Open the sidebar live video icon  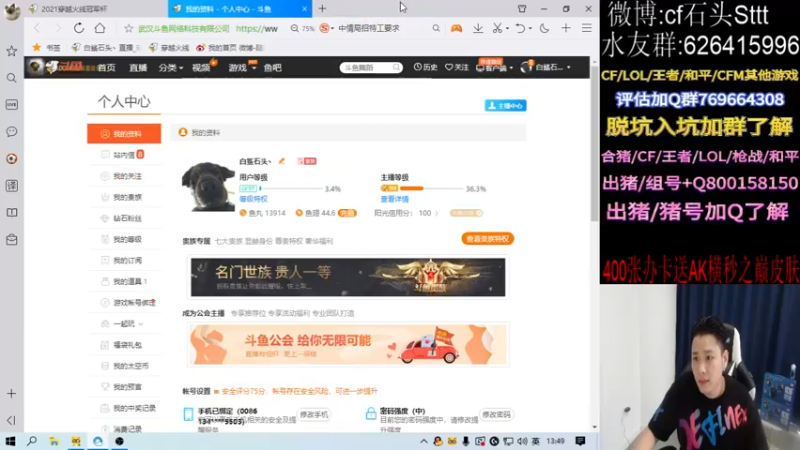[x=11, y=105]
